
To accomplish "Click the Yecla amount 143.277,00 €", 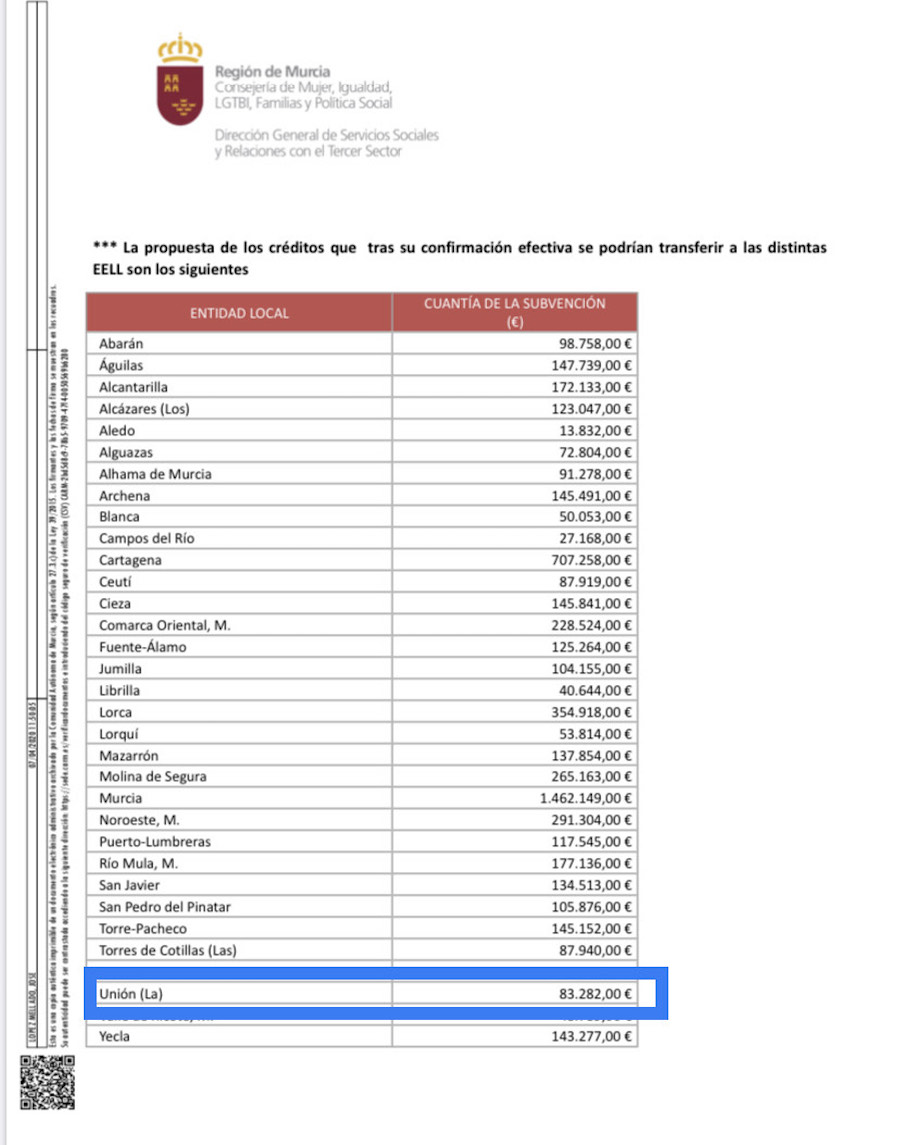I will pyautogui.click(x=593, y=1036).
